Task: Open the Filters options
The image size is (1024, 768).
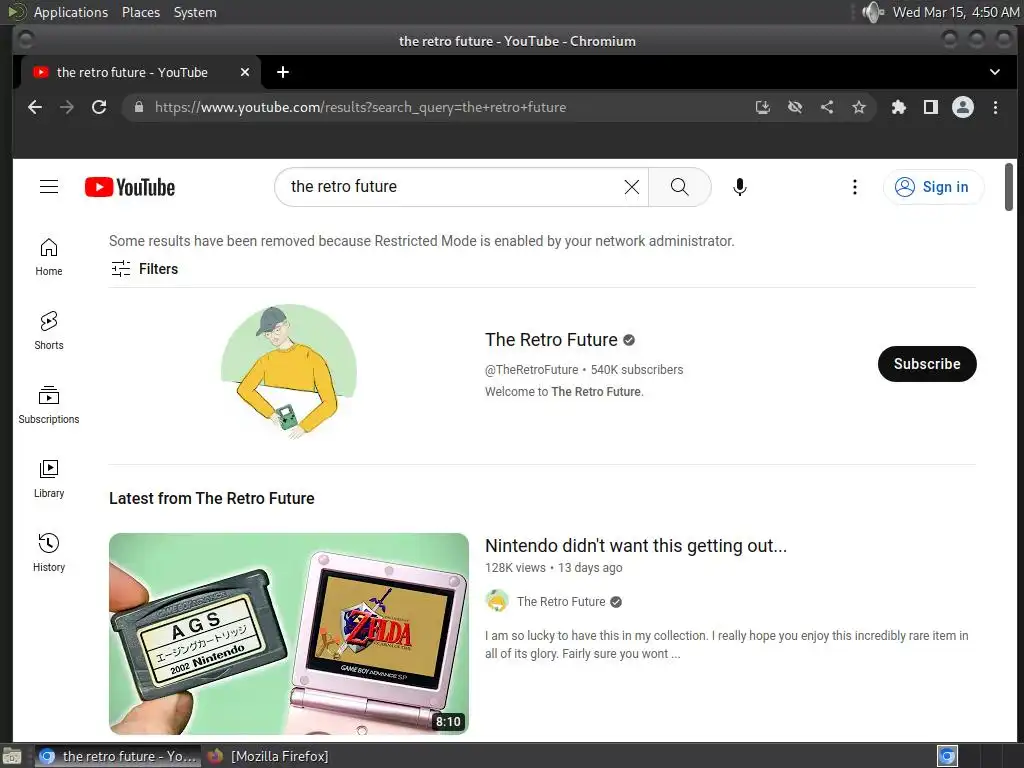Action: coord(144,268)
